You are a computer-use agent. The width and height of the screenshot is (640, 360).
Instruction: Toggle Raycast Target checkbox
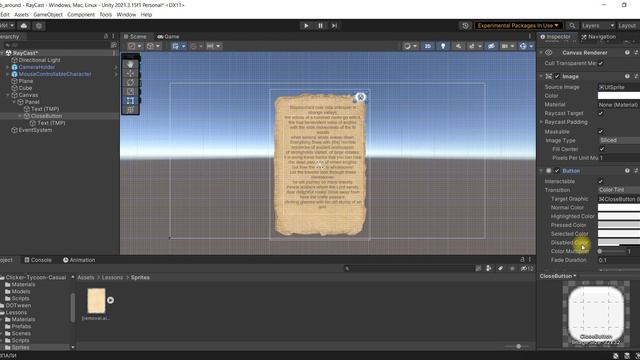coord(600,113)
